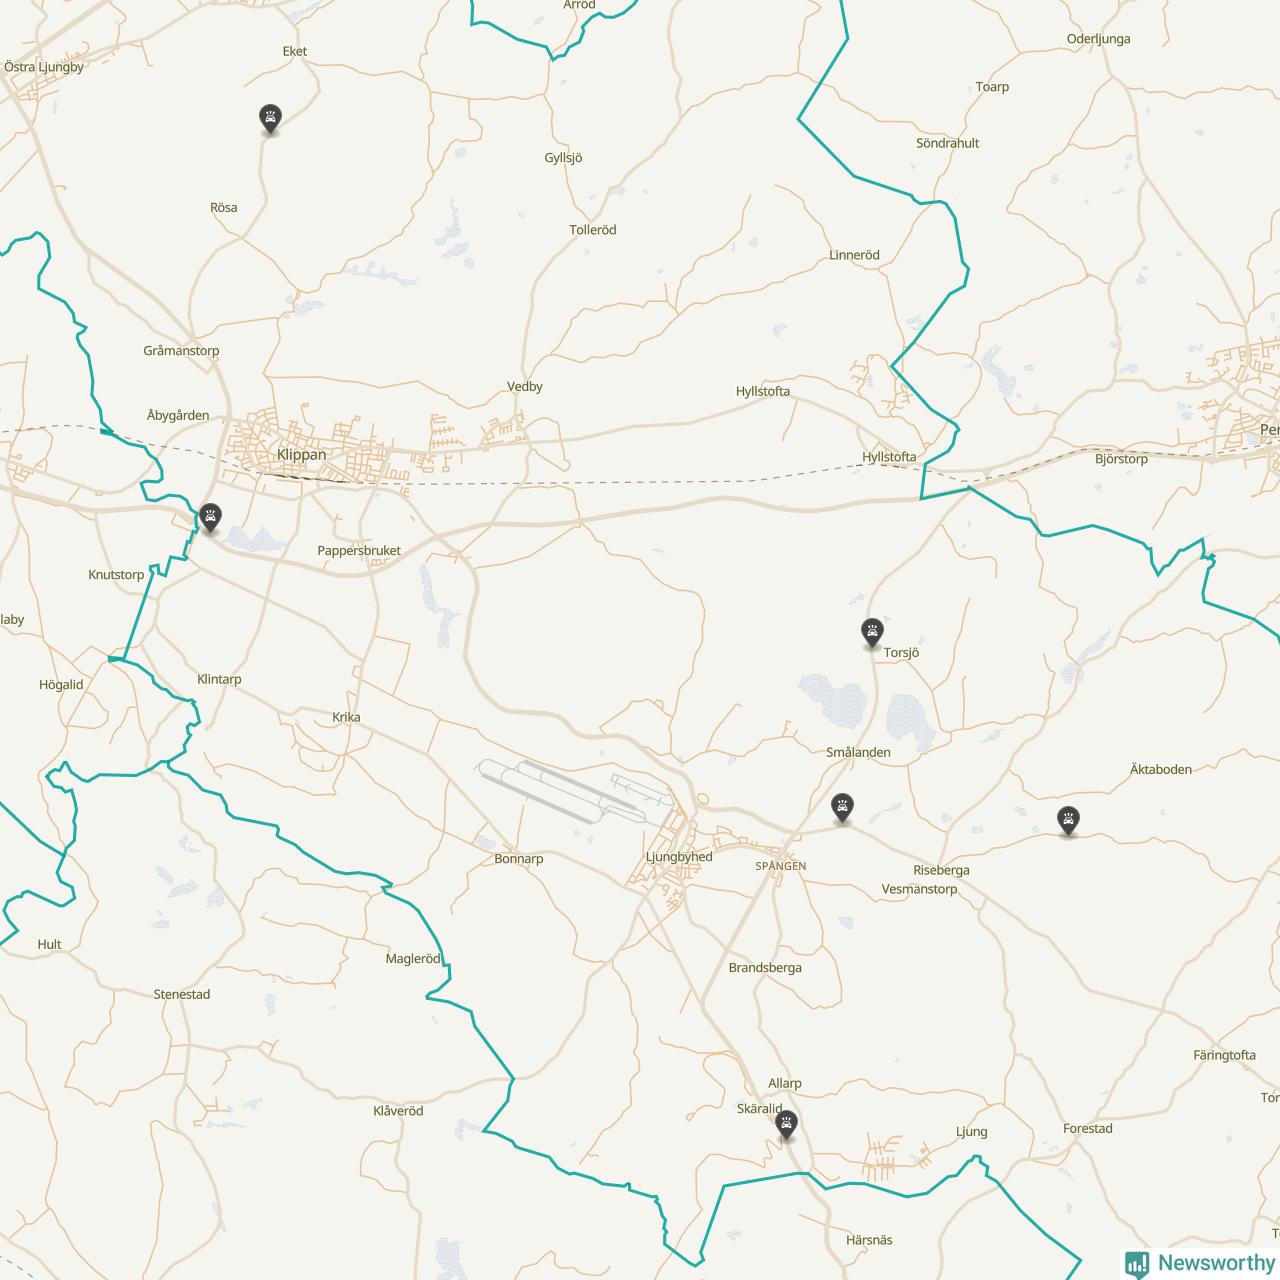Select the airport runway area near Ljungbyhed
This screenshot has width=1280, height=1280.
[575, 790]
